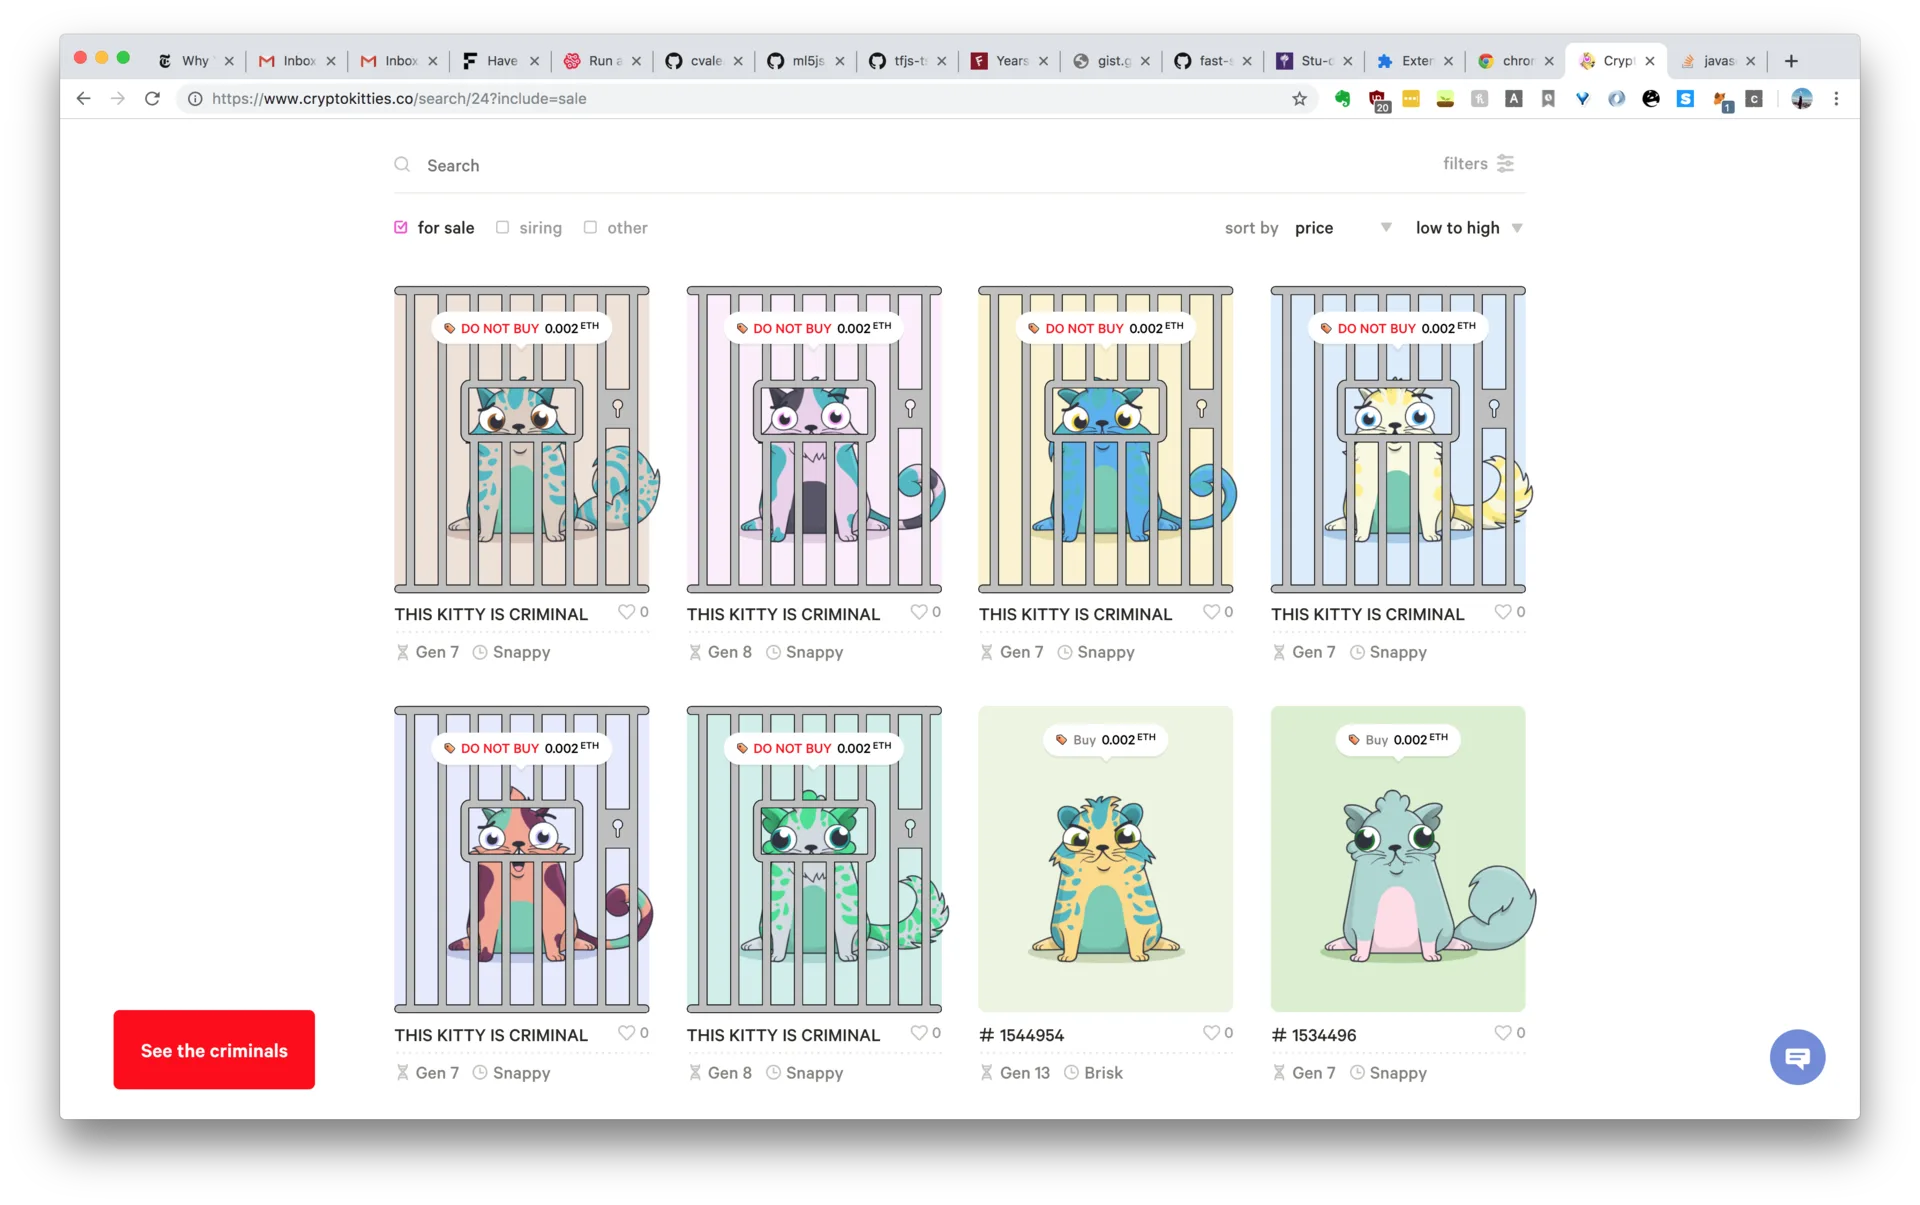Click the 'See the criminals' button
The image size is (1920, 1205).
tap(214, 1050)
